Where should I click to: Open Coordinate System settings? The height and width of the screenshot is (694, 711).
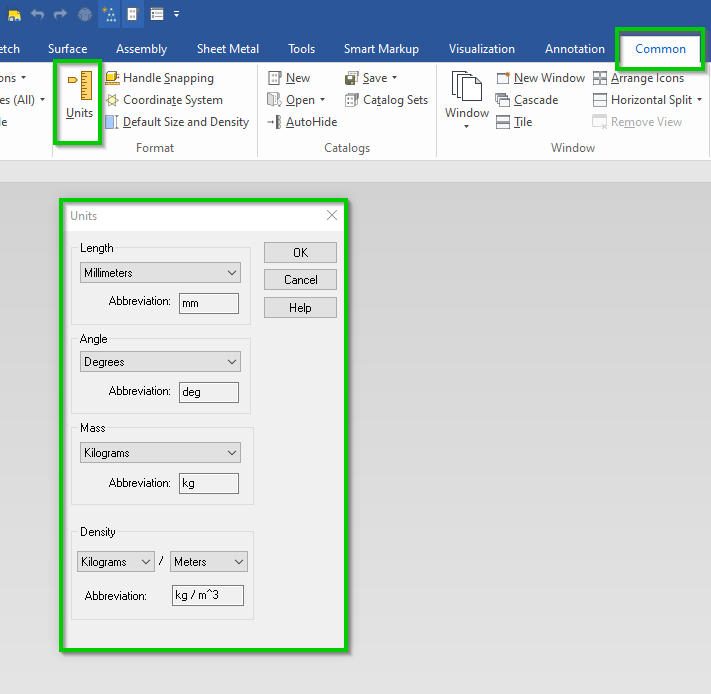tap(164, 100)
